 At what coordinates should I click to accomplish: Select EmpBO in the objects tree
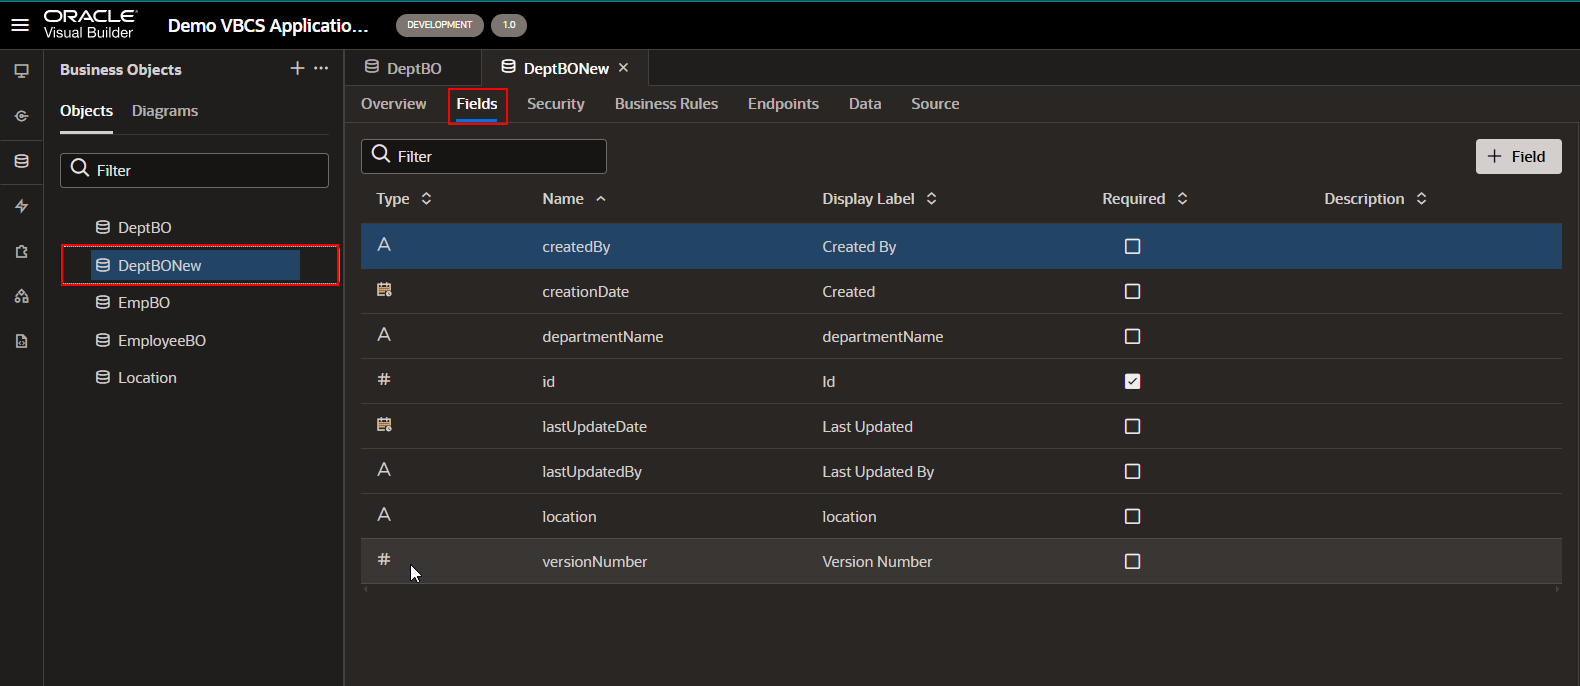[143, 303]
